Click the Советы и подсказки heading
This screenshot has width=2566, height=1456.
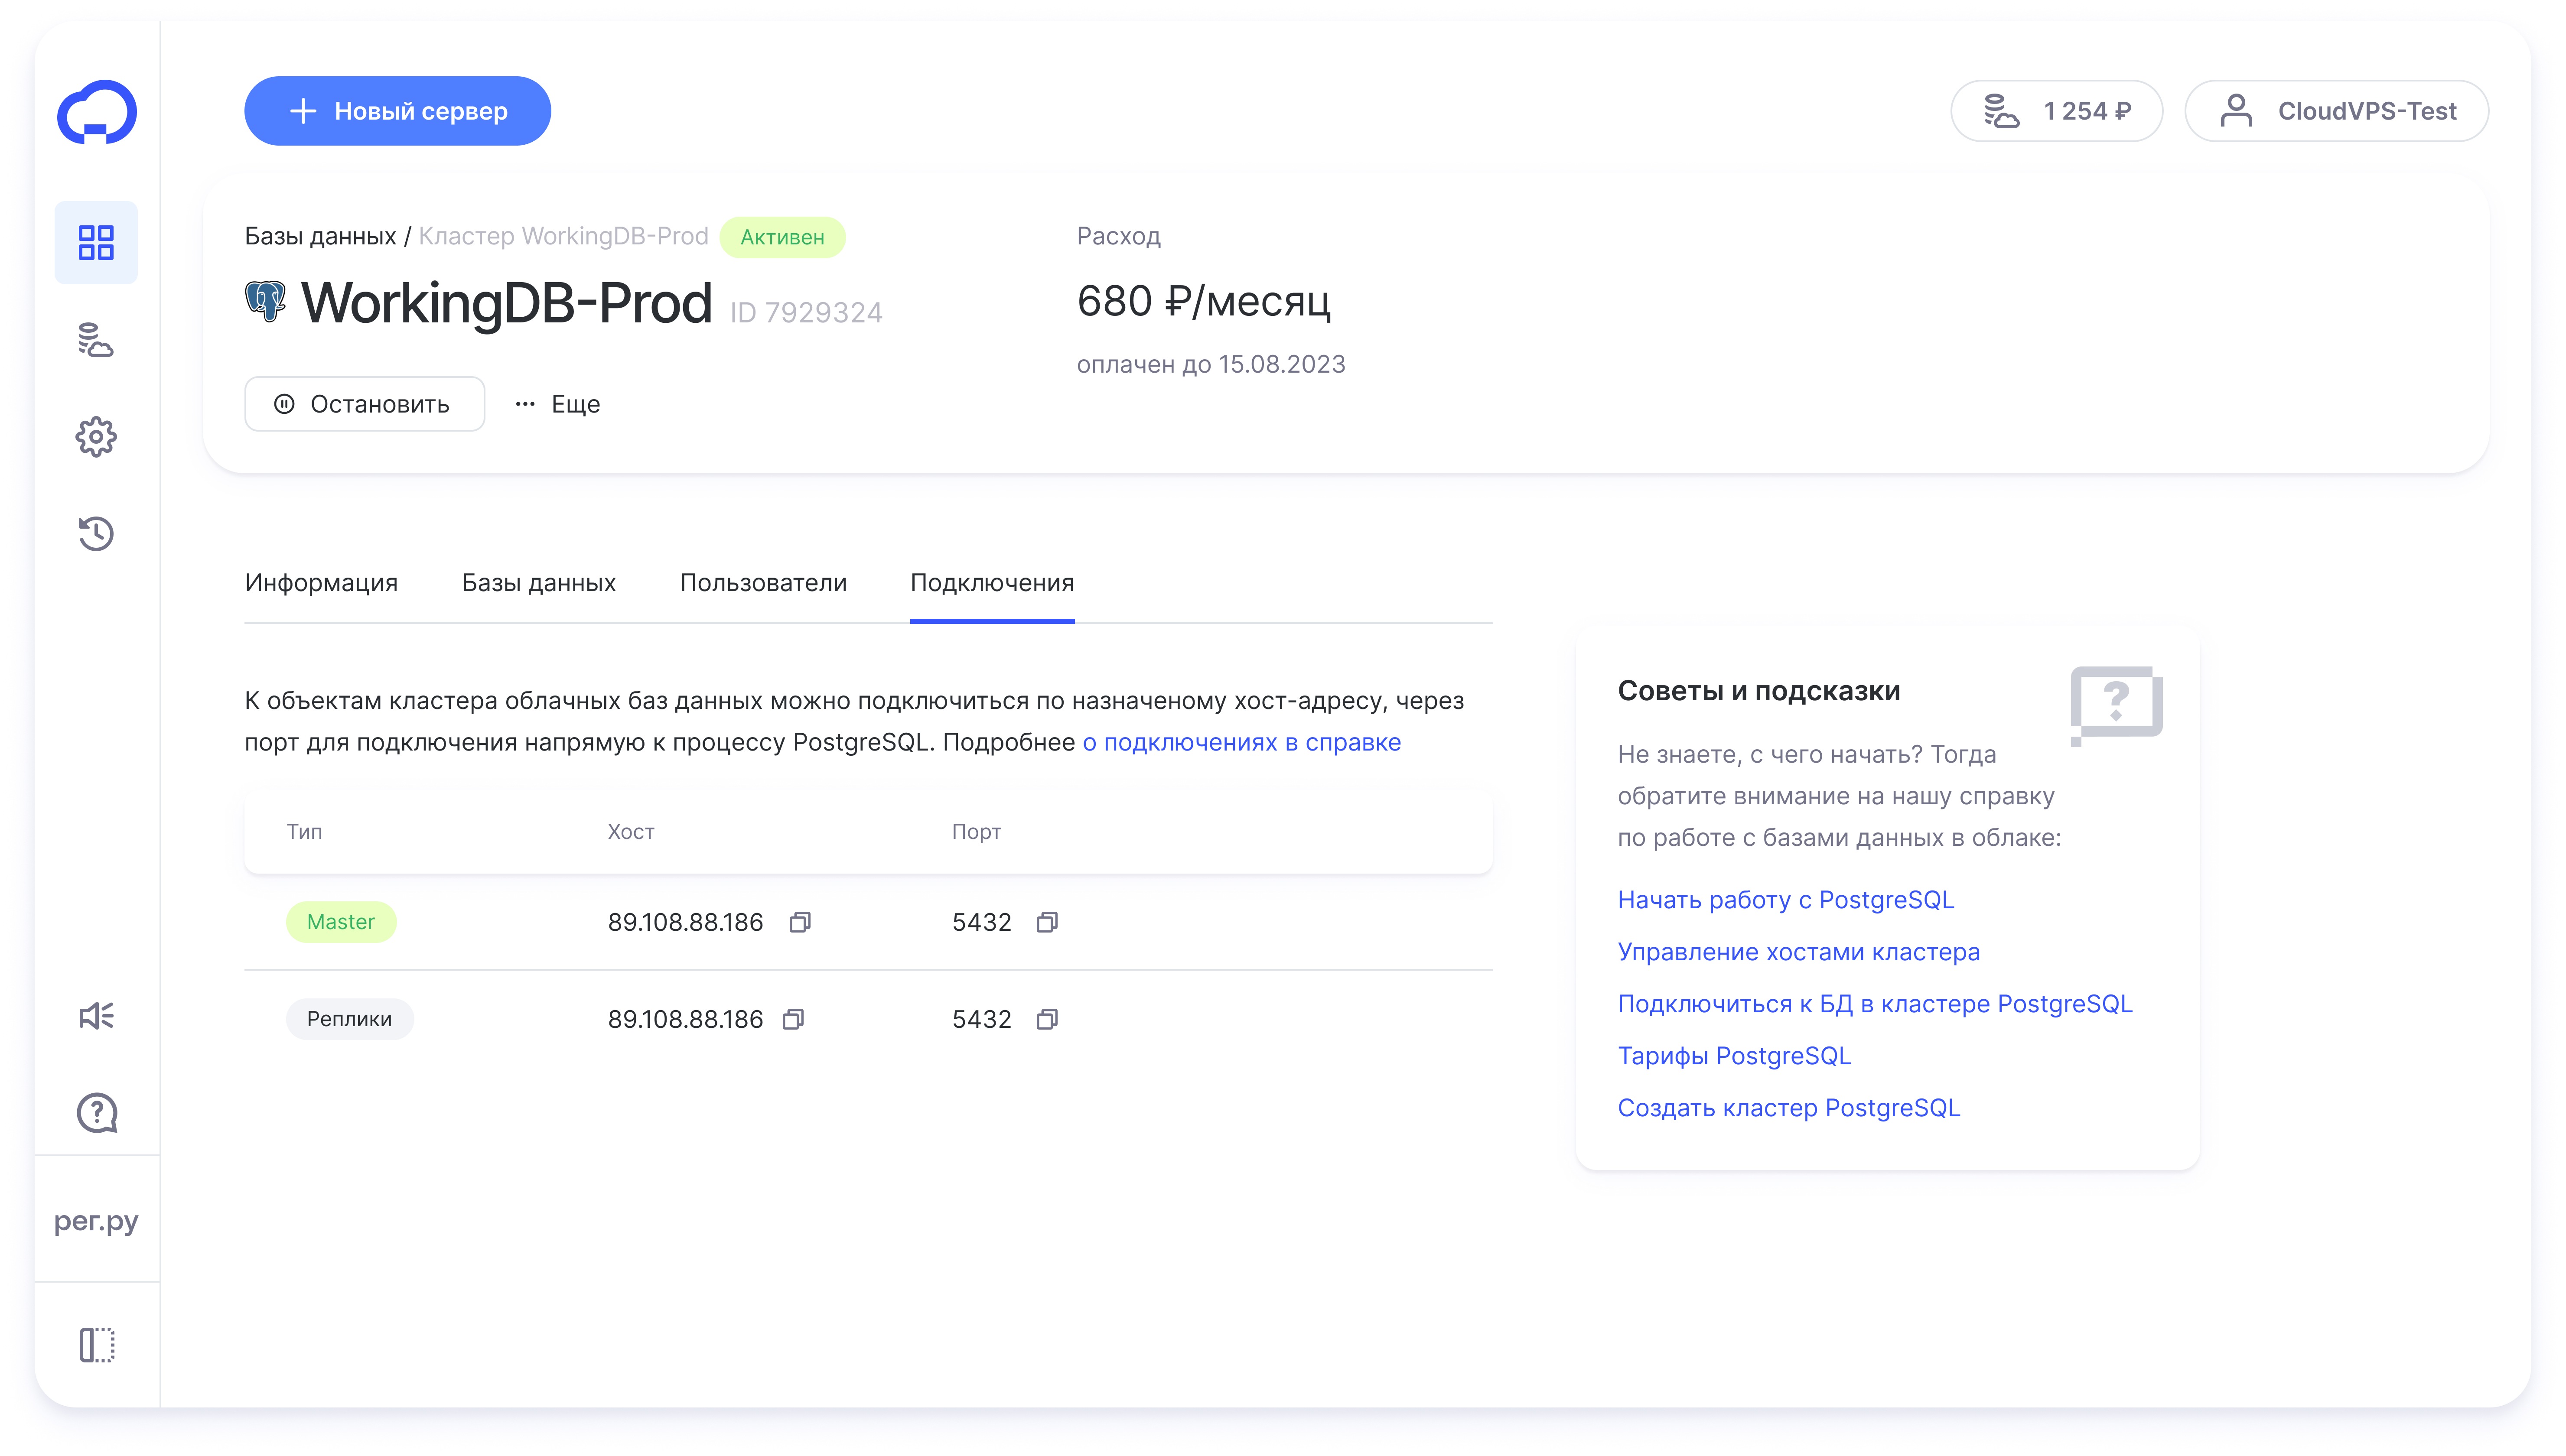1759,691
